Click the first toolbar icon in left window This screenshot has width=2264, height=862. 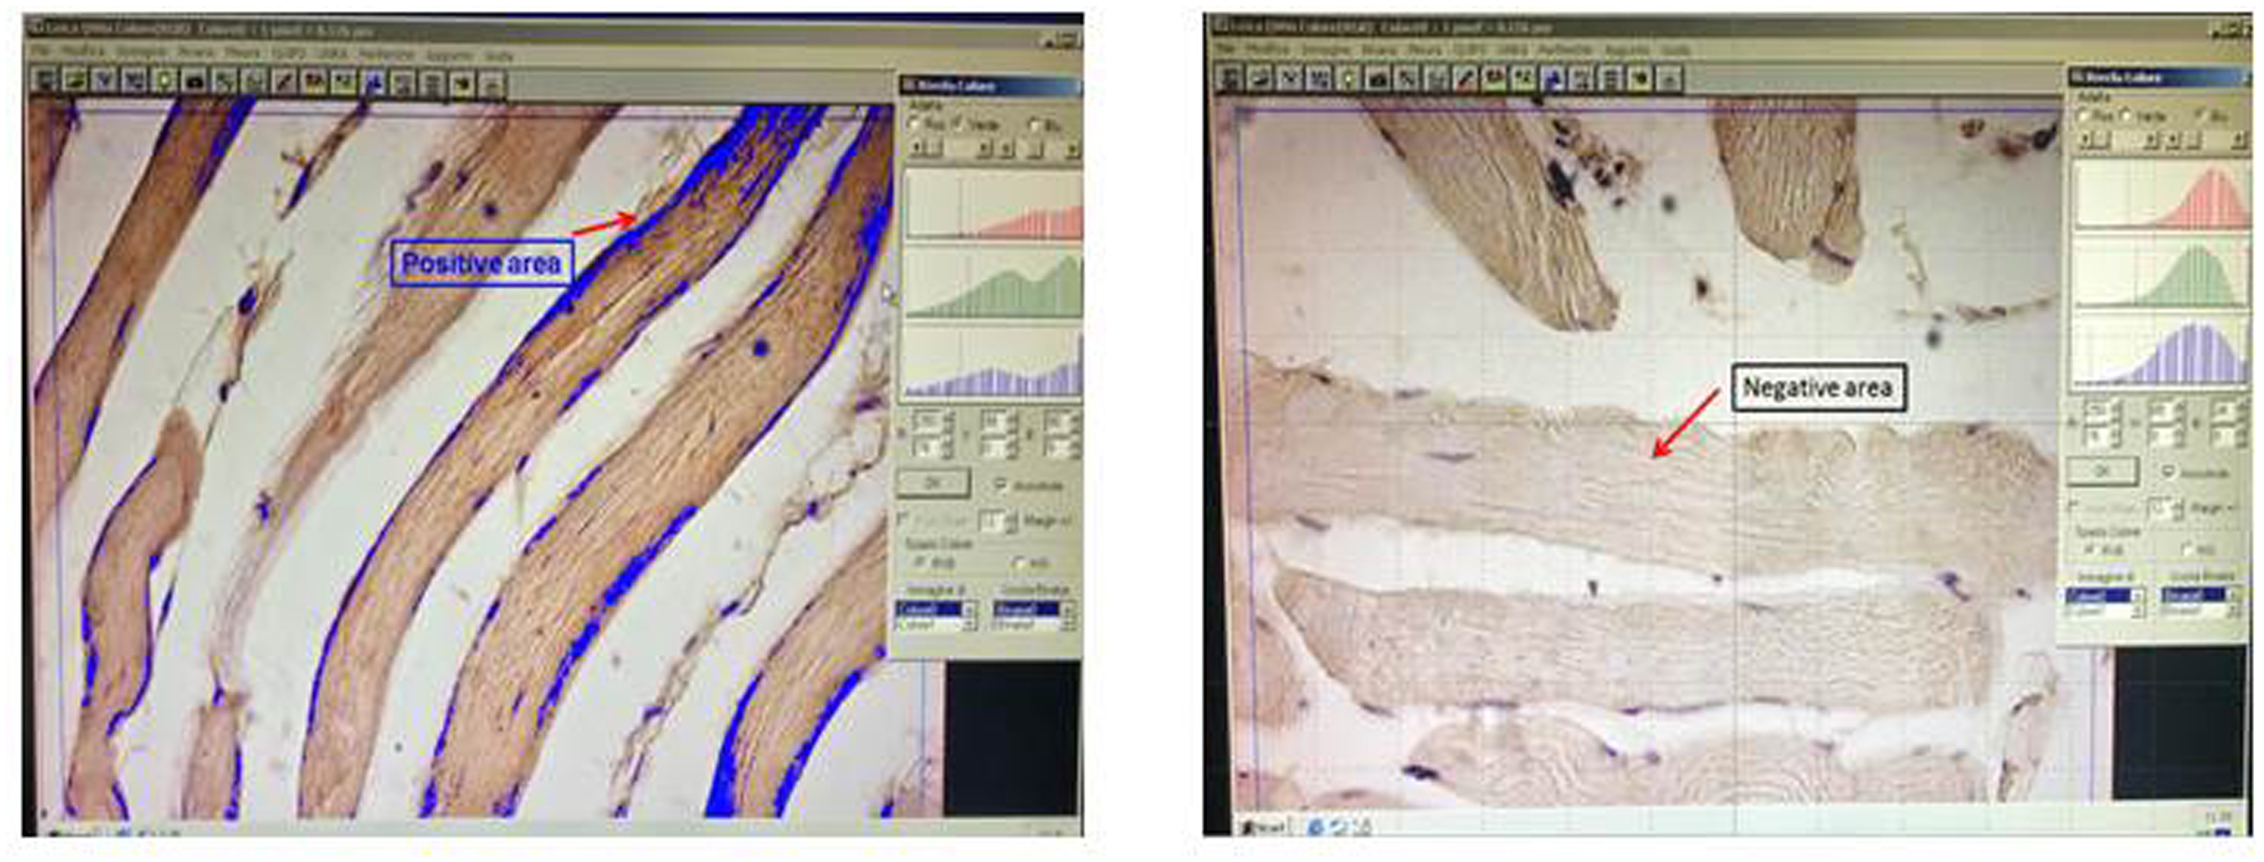(44, 80)
